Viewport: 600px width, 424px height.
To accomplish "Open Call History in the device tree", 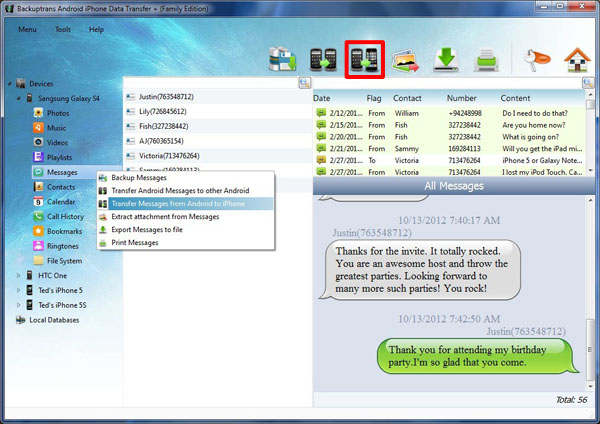I will tap(65, 217).
